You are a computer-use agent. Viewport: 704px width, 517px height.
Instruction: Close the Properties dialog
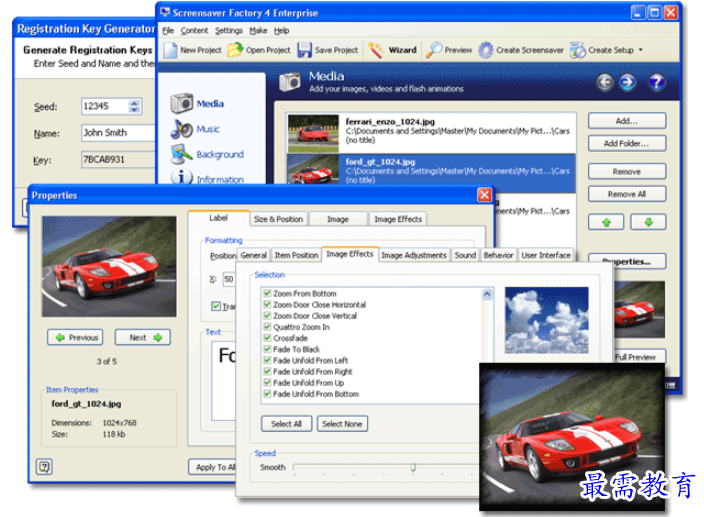pyautogui.click(x=484, y=195)
